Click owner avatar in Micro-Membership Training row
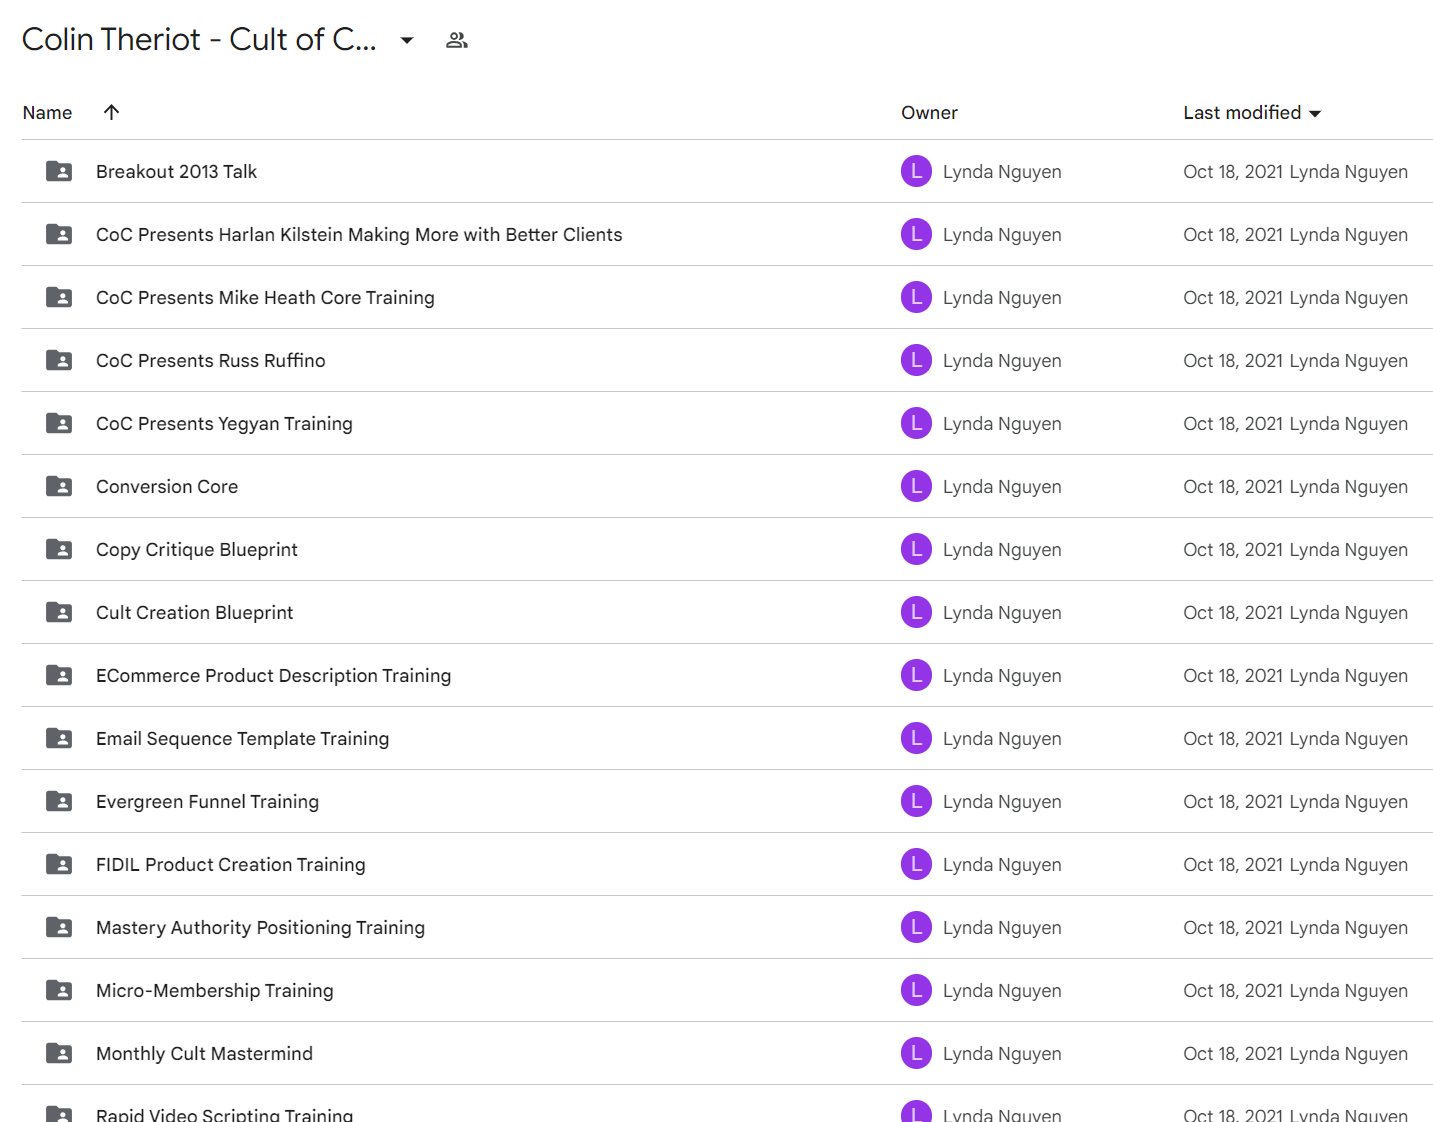Image resolution: width=1433 pixels, height=1122 pixels. pyautogui.click(x=916, y=990)
